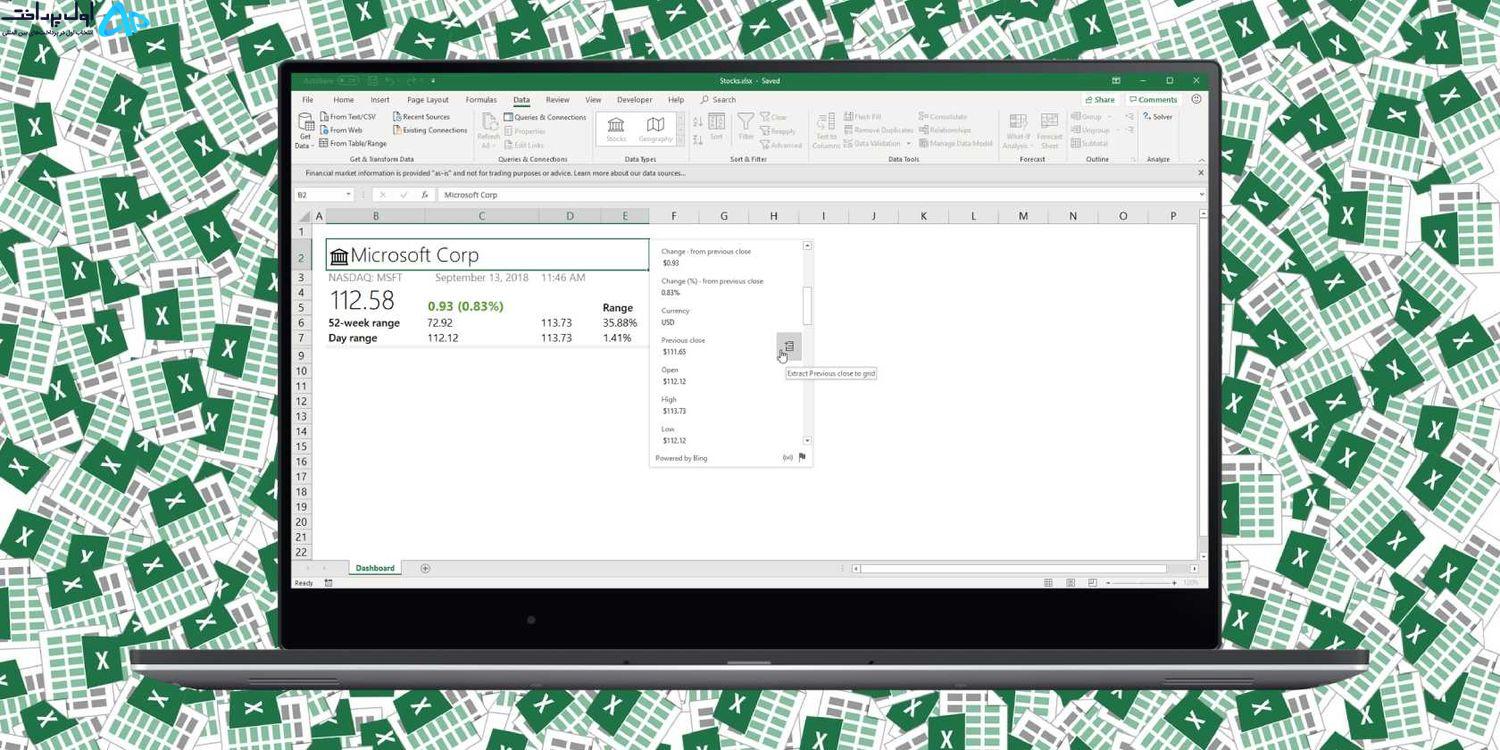
Task: Click the Share button
Action: pyautogui.click(x=1100, y=100)
